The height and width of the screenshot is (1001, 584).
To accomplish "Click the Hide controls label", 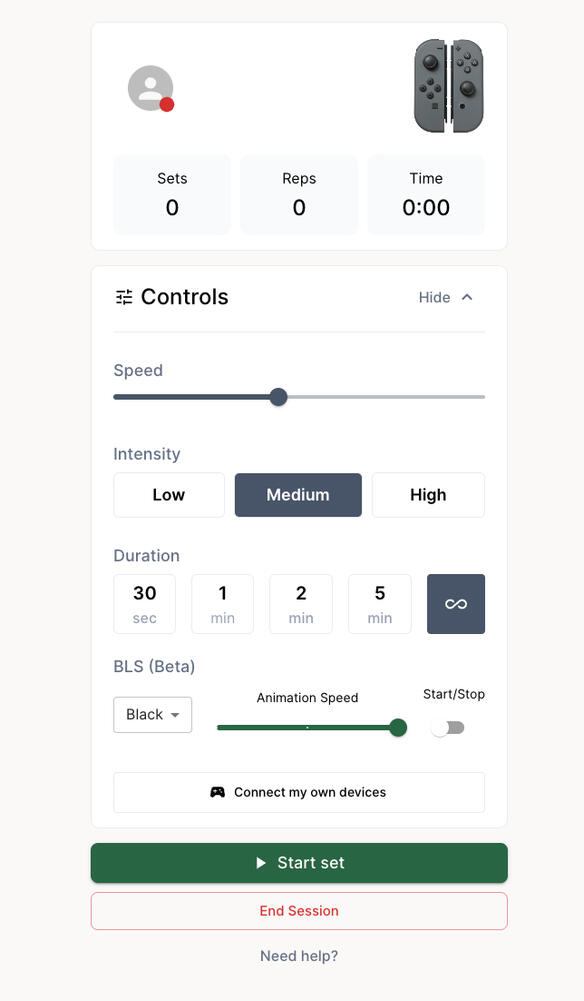I will coord(434,297).
